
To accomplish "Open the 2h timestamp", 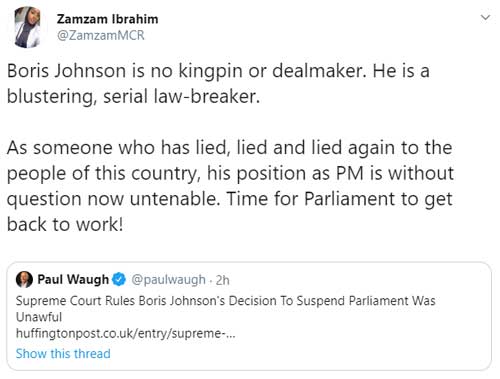I will point(222,280).
